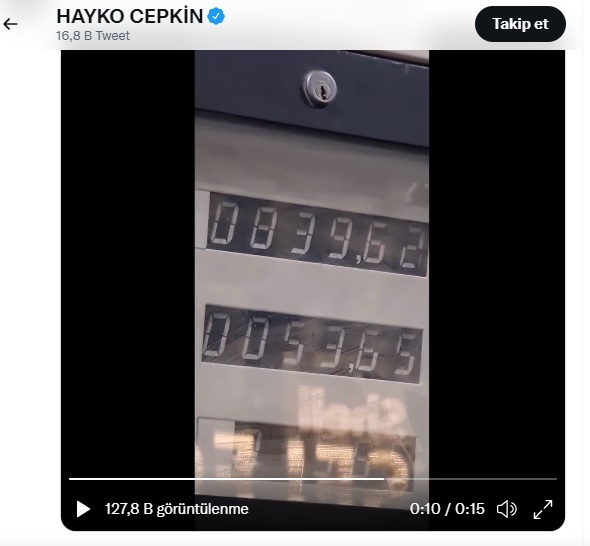590x546 pixels.
Task: Open the HAYKO CEPKİN profile name
Action: point(130,17)
